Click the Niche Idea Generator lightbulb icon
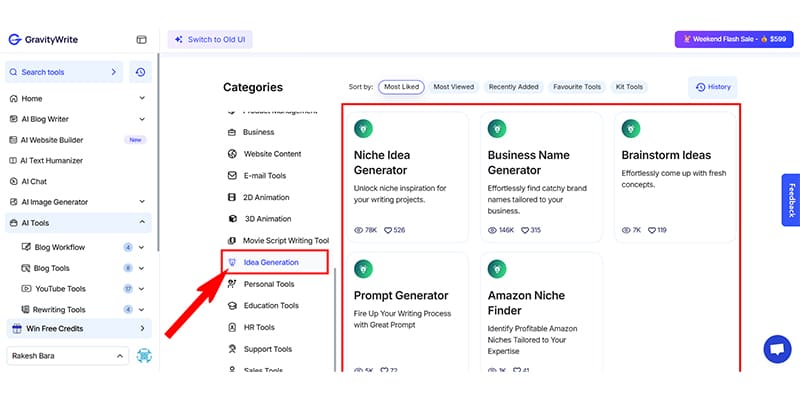 tap(363, 129)
